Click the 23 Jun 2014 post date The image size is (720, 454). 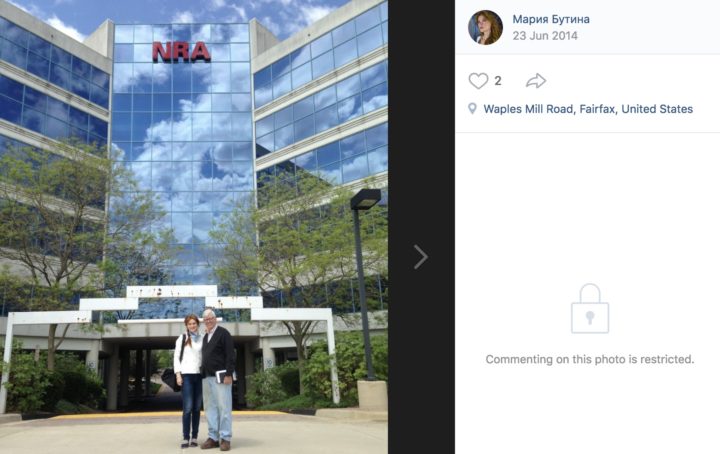[545, 36]
